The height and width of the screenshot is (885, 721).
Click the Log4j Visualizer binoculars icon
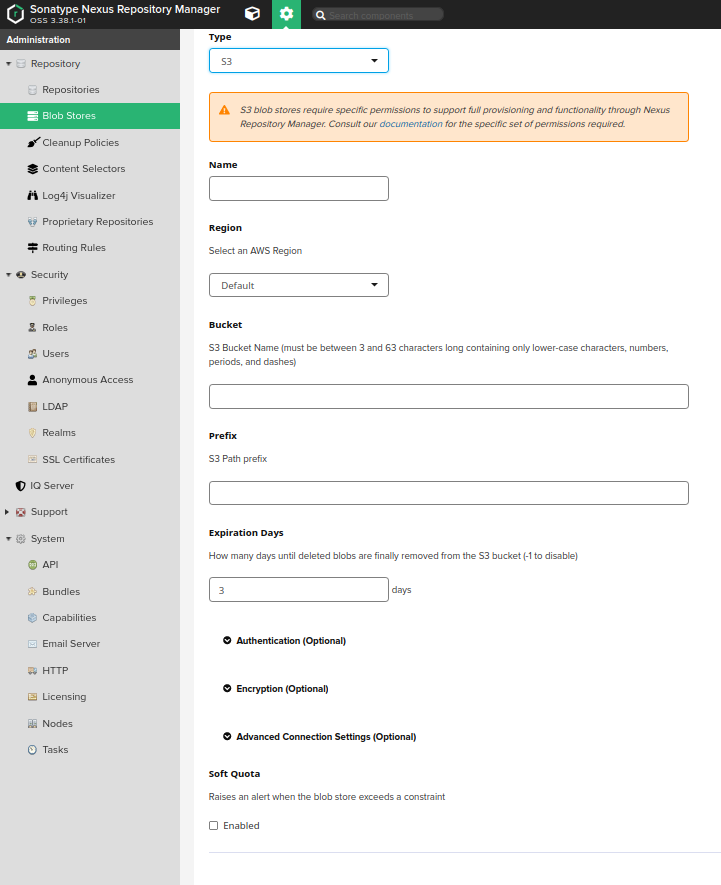(33, 195)
